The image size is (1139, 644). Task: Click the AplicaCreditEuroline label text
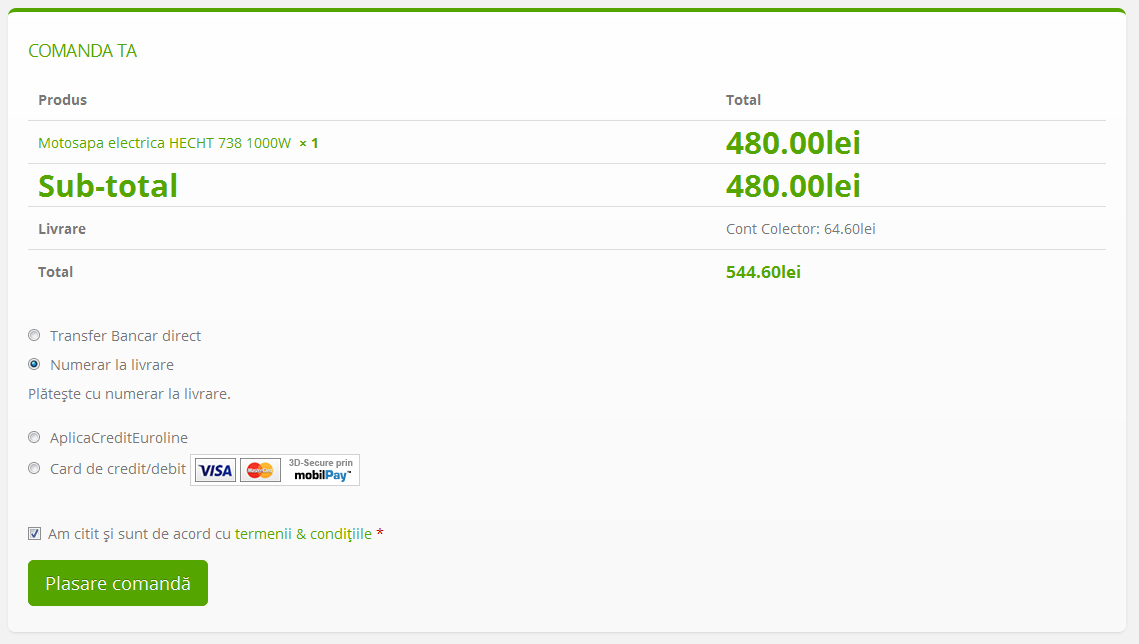coord(119,438)
